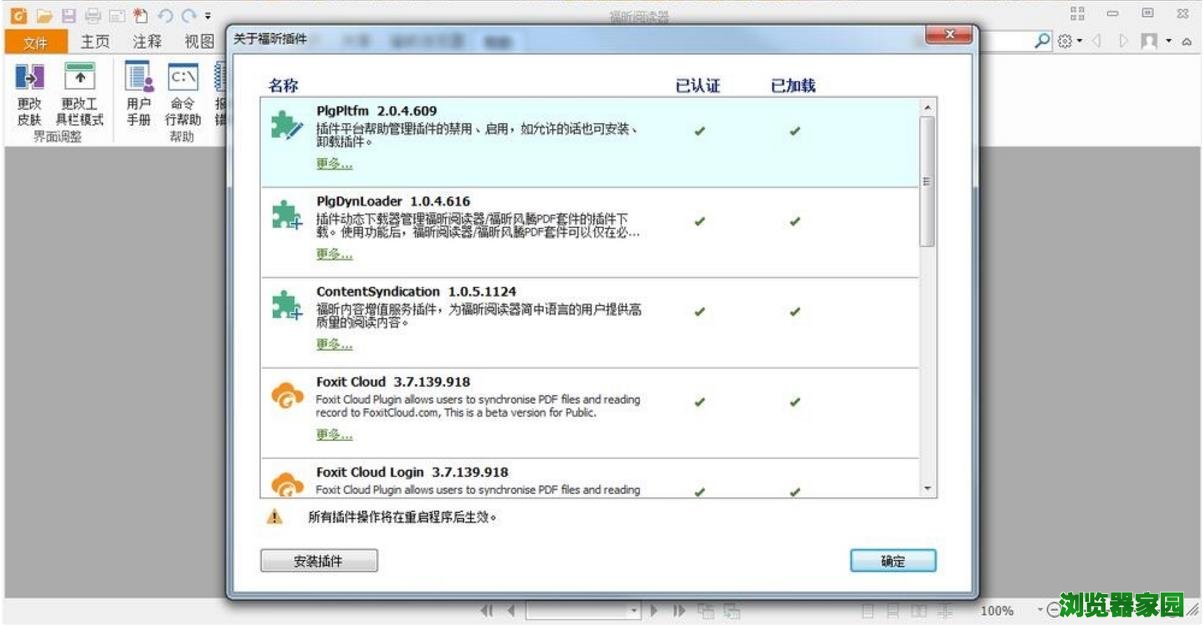The image size is (1203, 629).
Task: Click the search magnifier icon at top right
Action: (x=1042, y=41)
